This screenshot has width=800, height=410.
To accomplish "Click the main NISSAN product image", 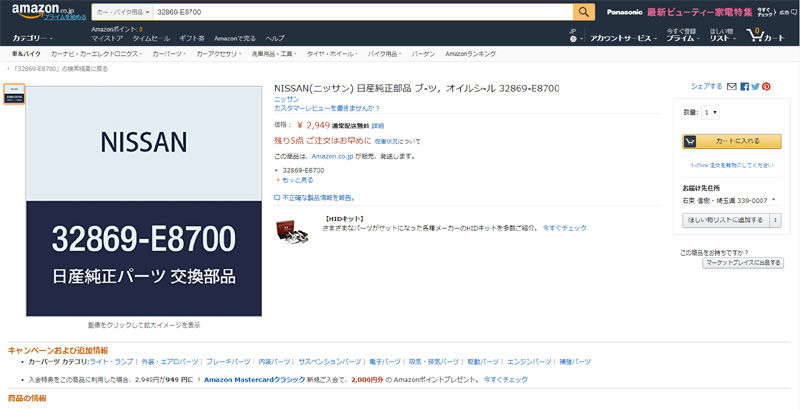I will 144,201.
